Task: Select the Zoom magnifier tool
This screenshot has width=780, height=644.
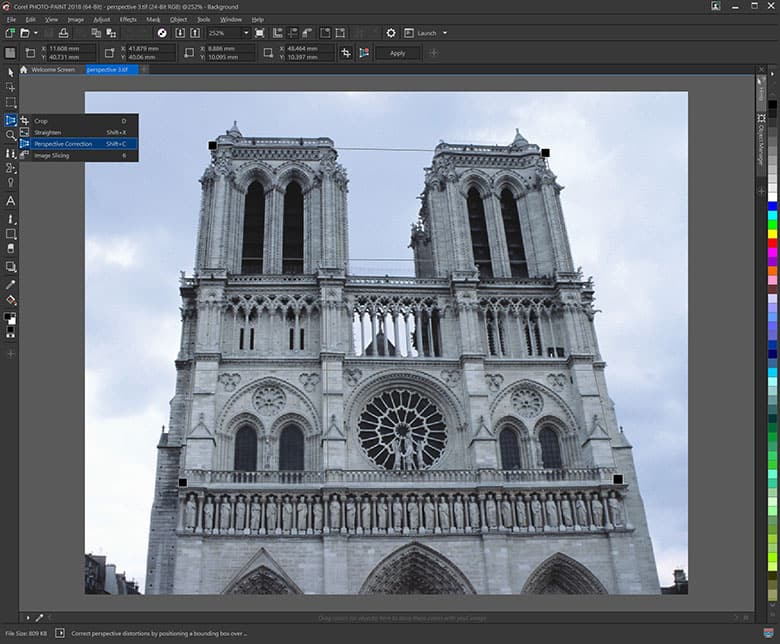Action: (x=11, y=135)
